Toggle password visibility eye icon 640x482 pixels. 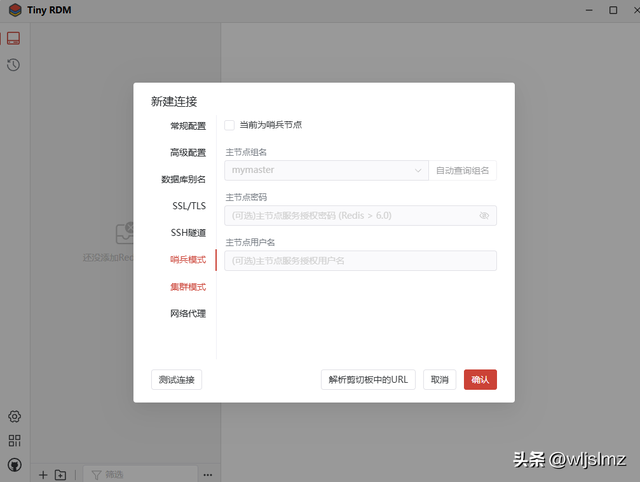coord(484,215)
